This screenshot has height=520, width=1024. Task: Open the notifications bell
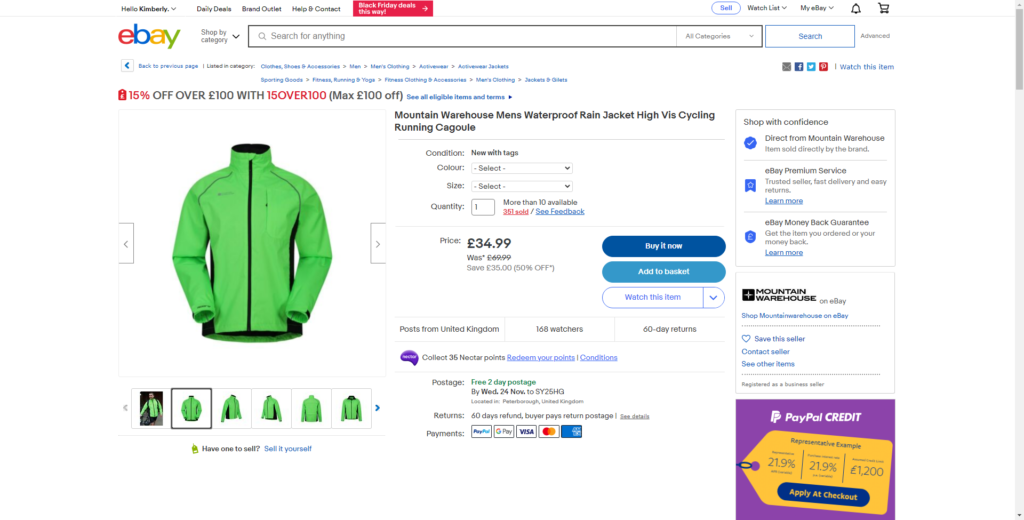[856, 8]
